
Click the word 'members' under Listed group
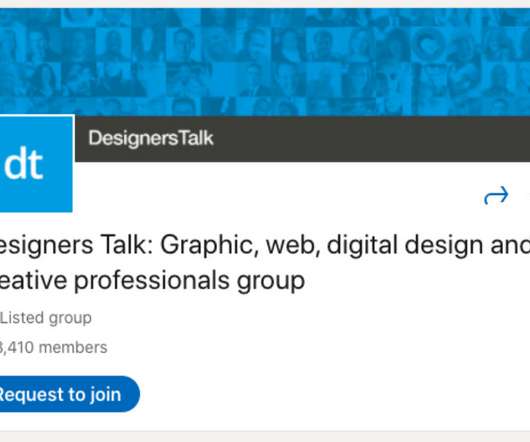click(x=73, y=347)
